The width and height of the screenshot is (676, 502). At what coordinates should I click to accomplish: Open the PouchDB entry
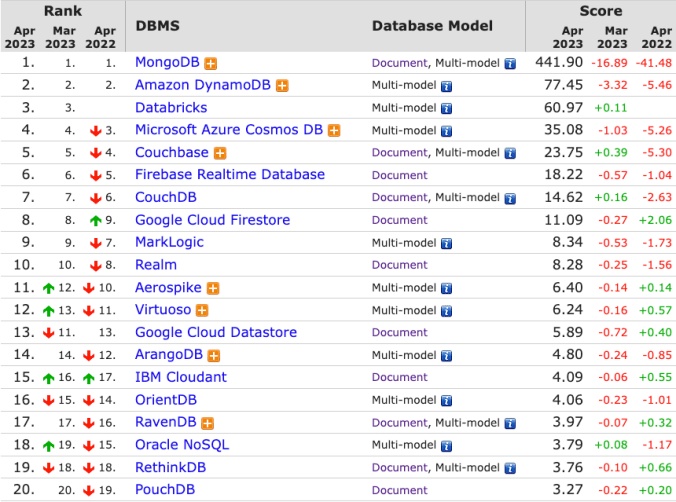pos(165,489)
